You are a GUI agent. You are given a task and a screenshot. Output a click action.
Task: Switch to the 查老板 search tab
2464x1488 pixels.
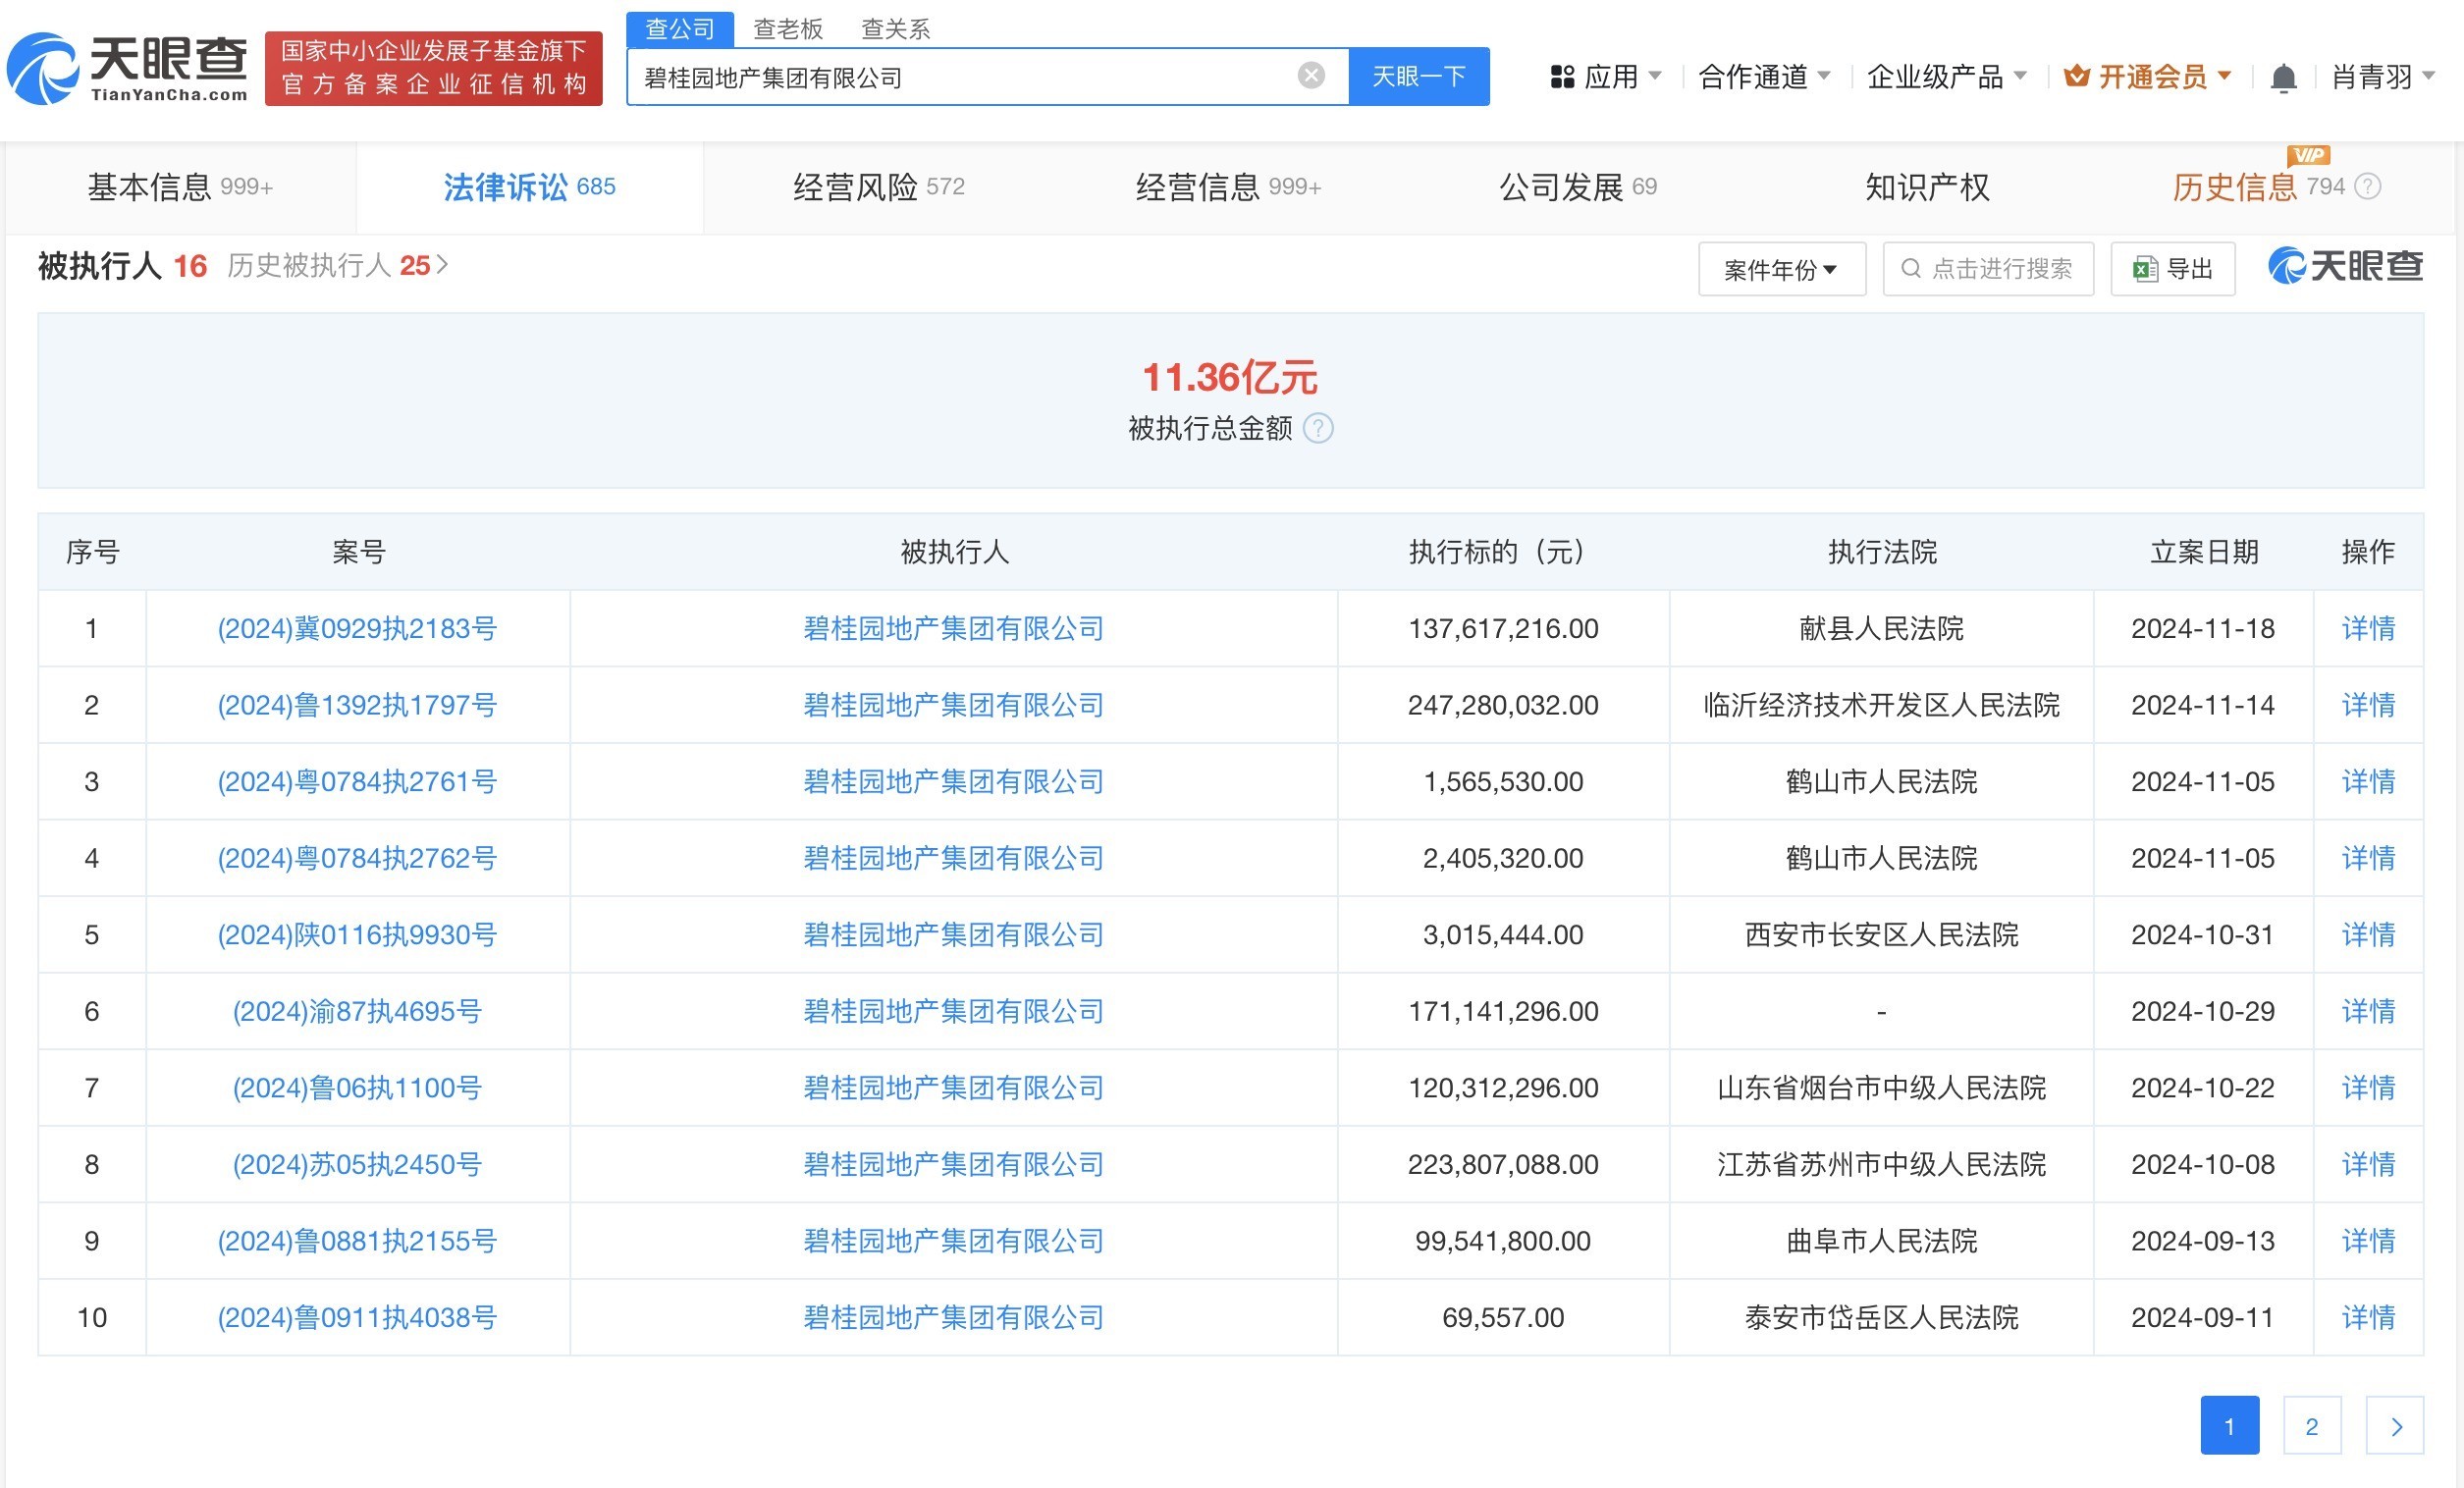pos(788,29)
